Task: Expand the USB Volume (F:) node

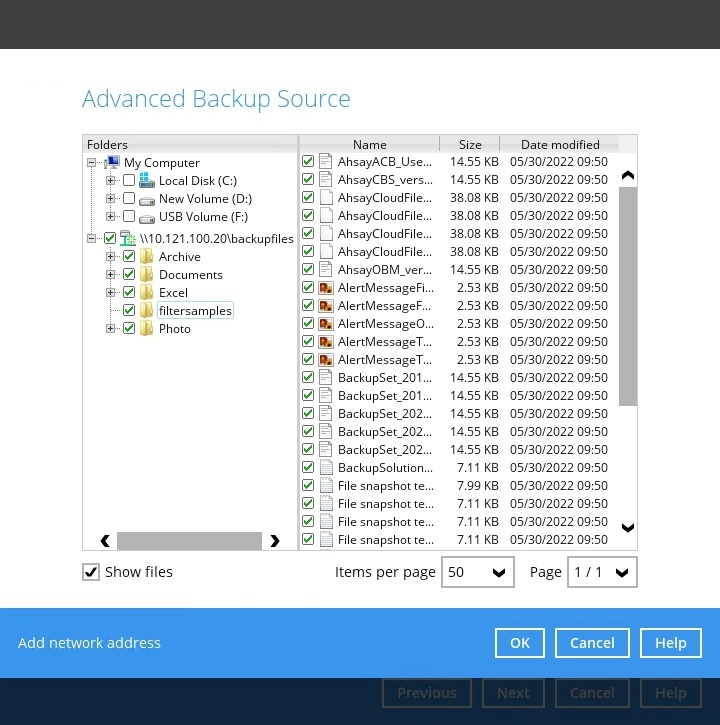Action: click(x=111, y=216)
